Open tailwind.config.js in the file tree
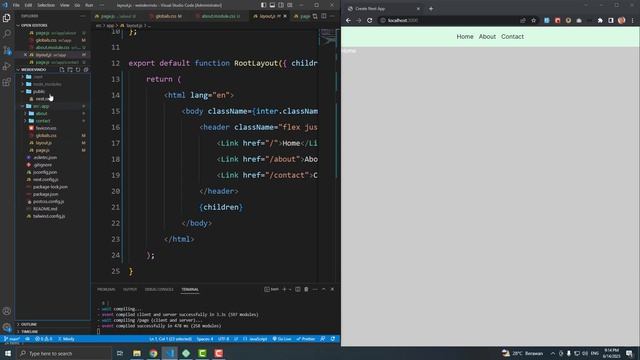 pyautogui.click(x=49, y=216)
